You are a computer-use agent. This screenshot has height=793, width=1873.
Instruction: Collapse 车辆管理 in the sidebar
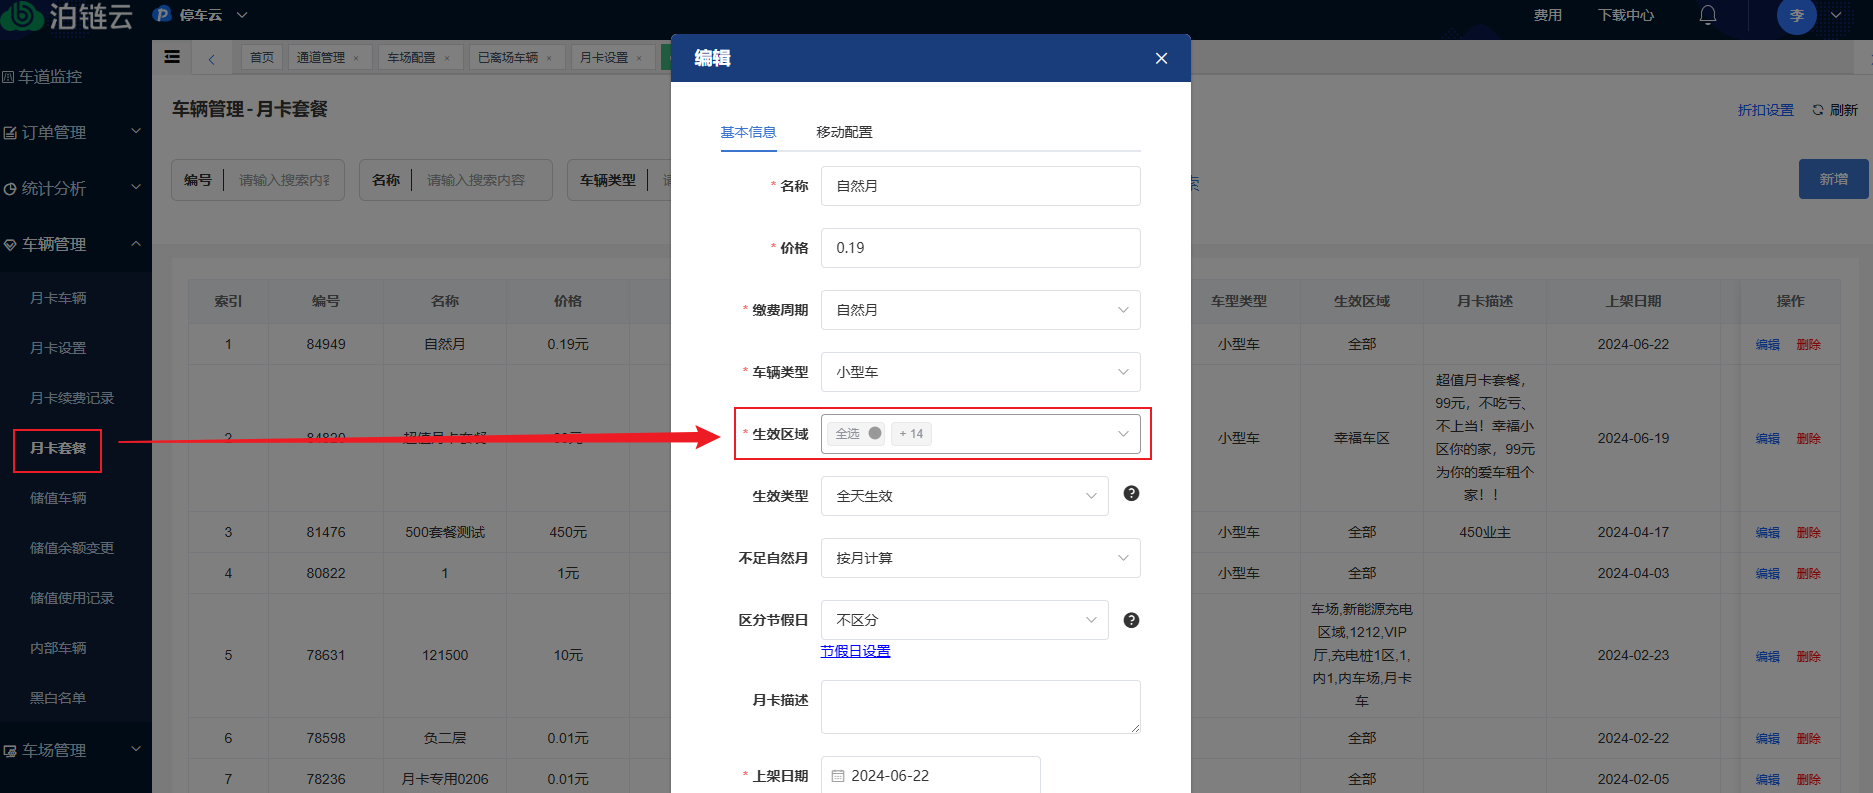click(76, 244)
